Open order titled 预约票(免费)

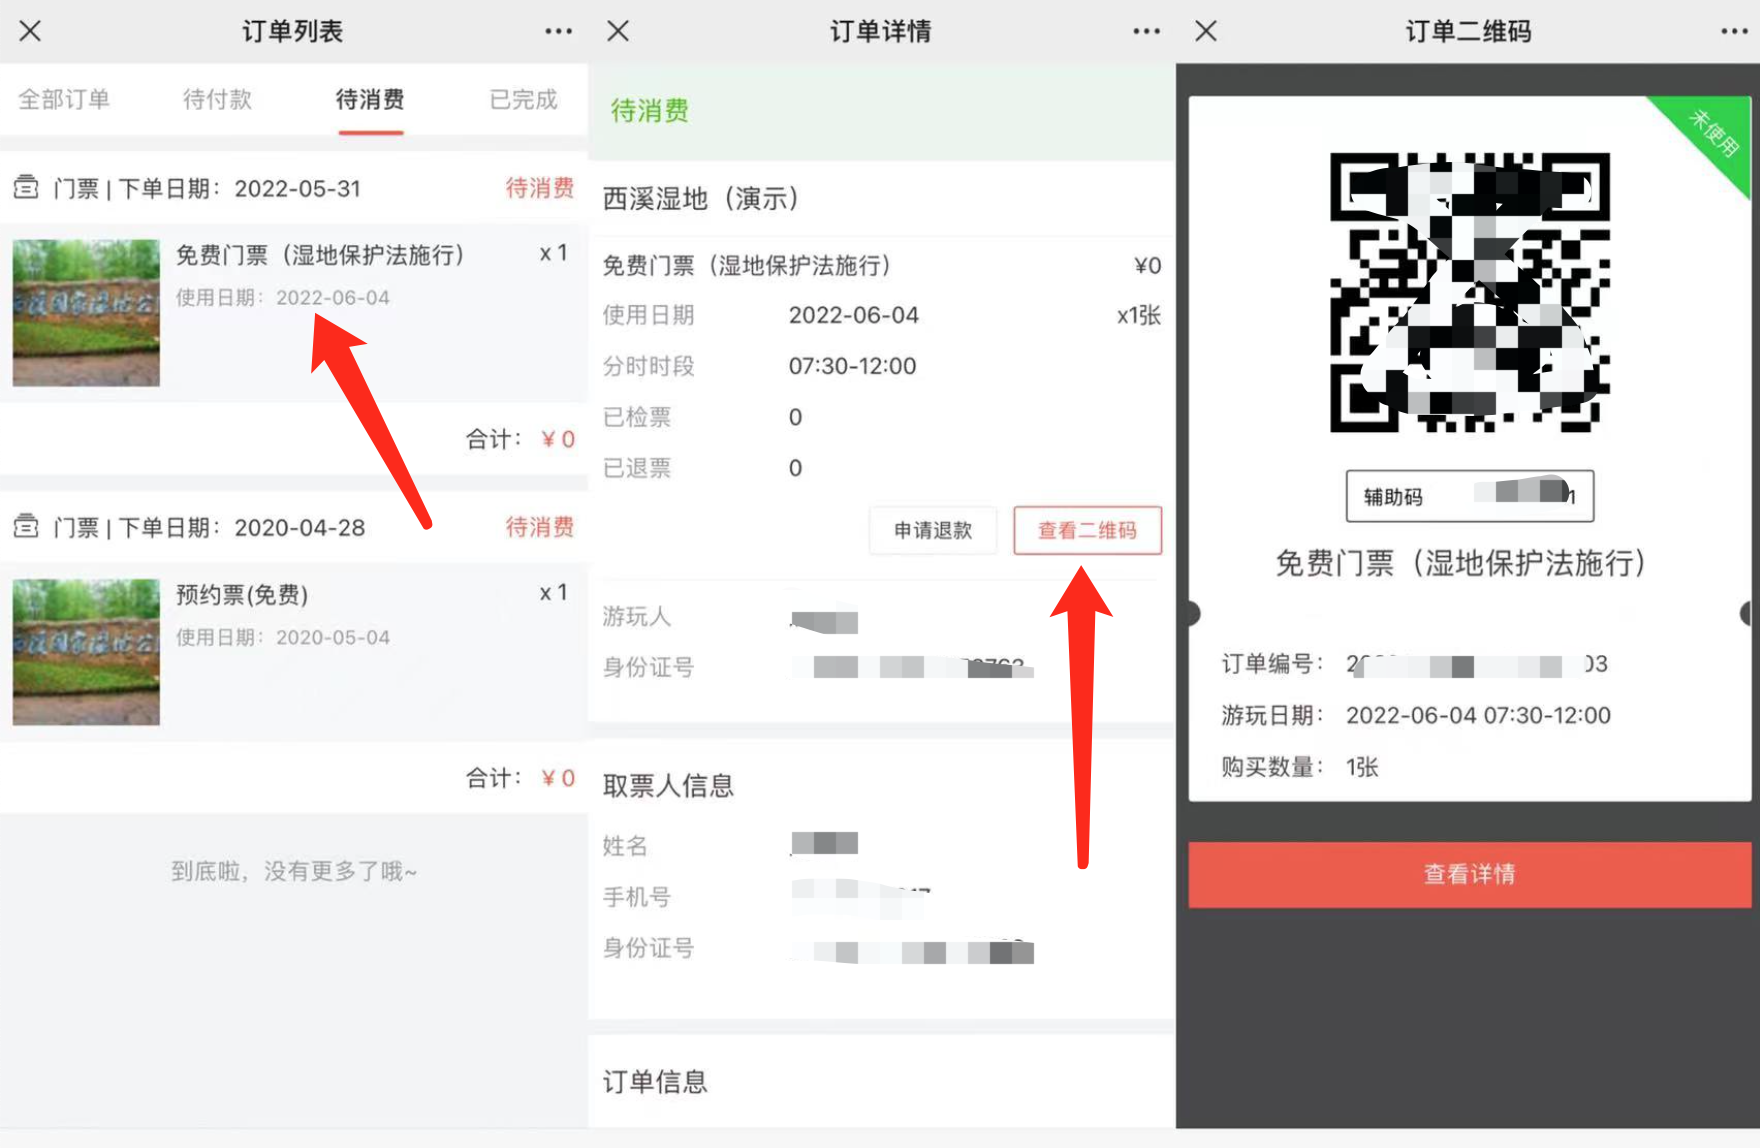(x=242, y=595)
